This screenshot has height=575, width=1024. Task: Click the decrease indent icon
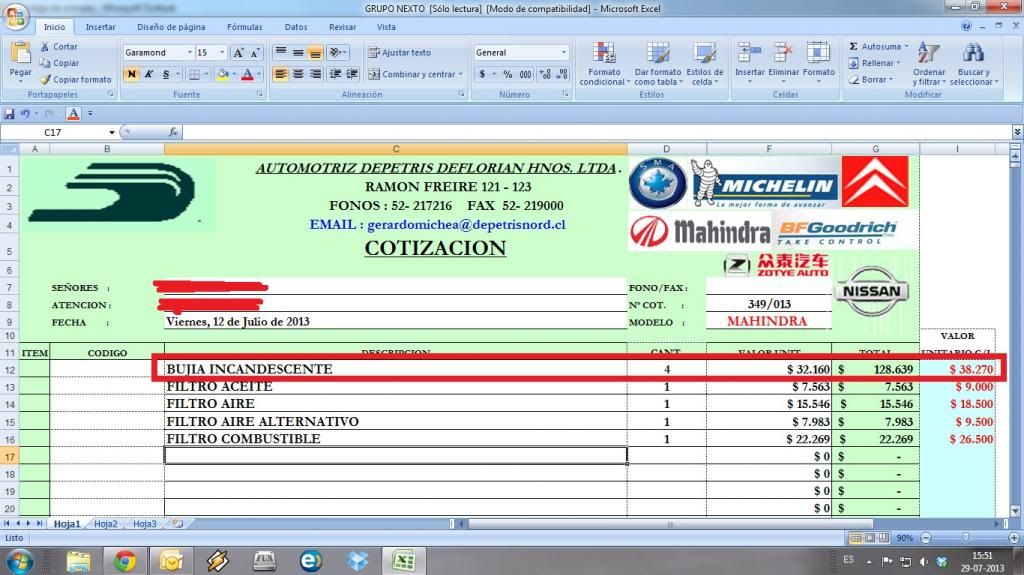[x=335, y=74]
